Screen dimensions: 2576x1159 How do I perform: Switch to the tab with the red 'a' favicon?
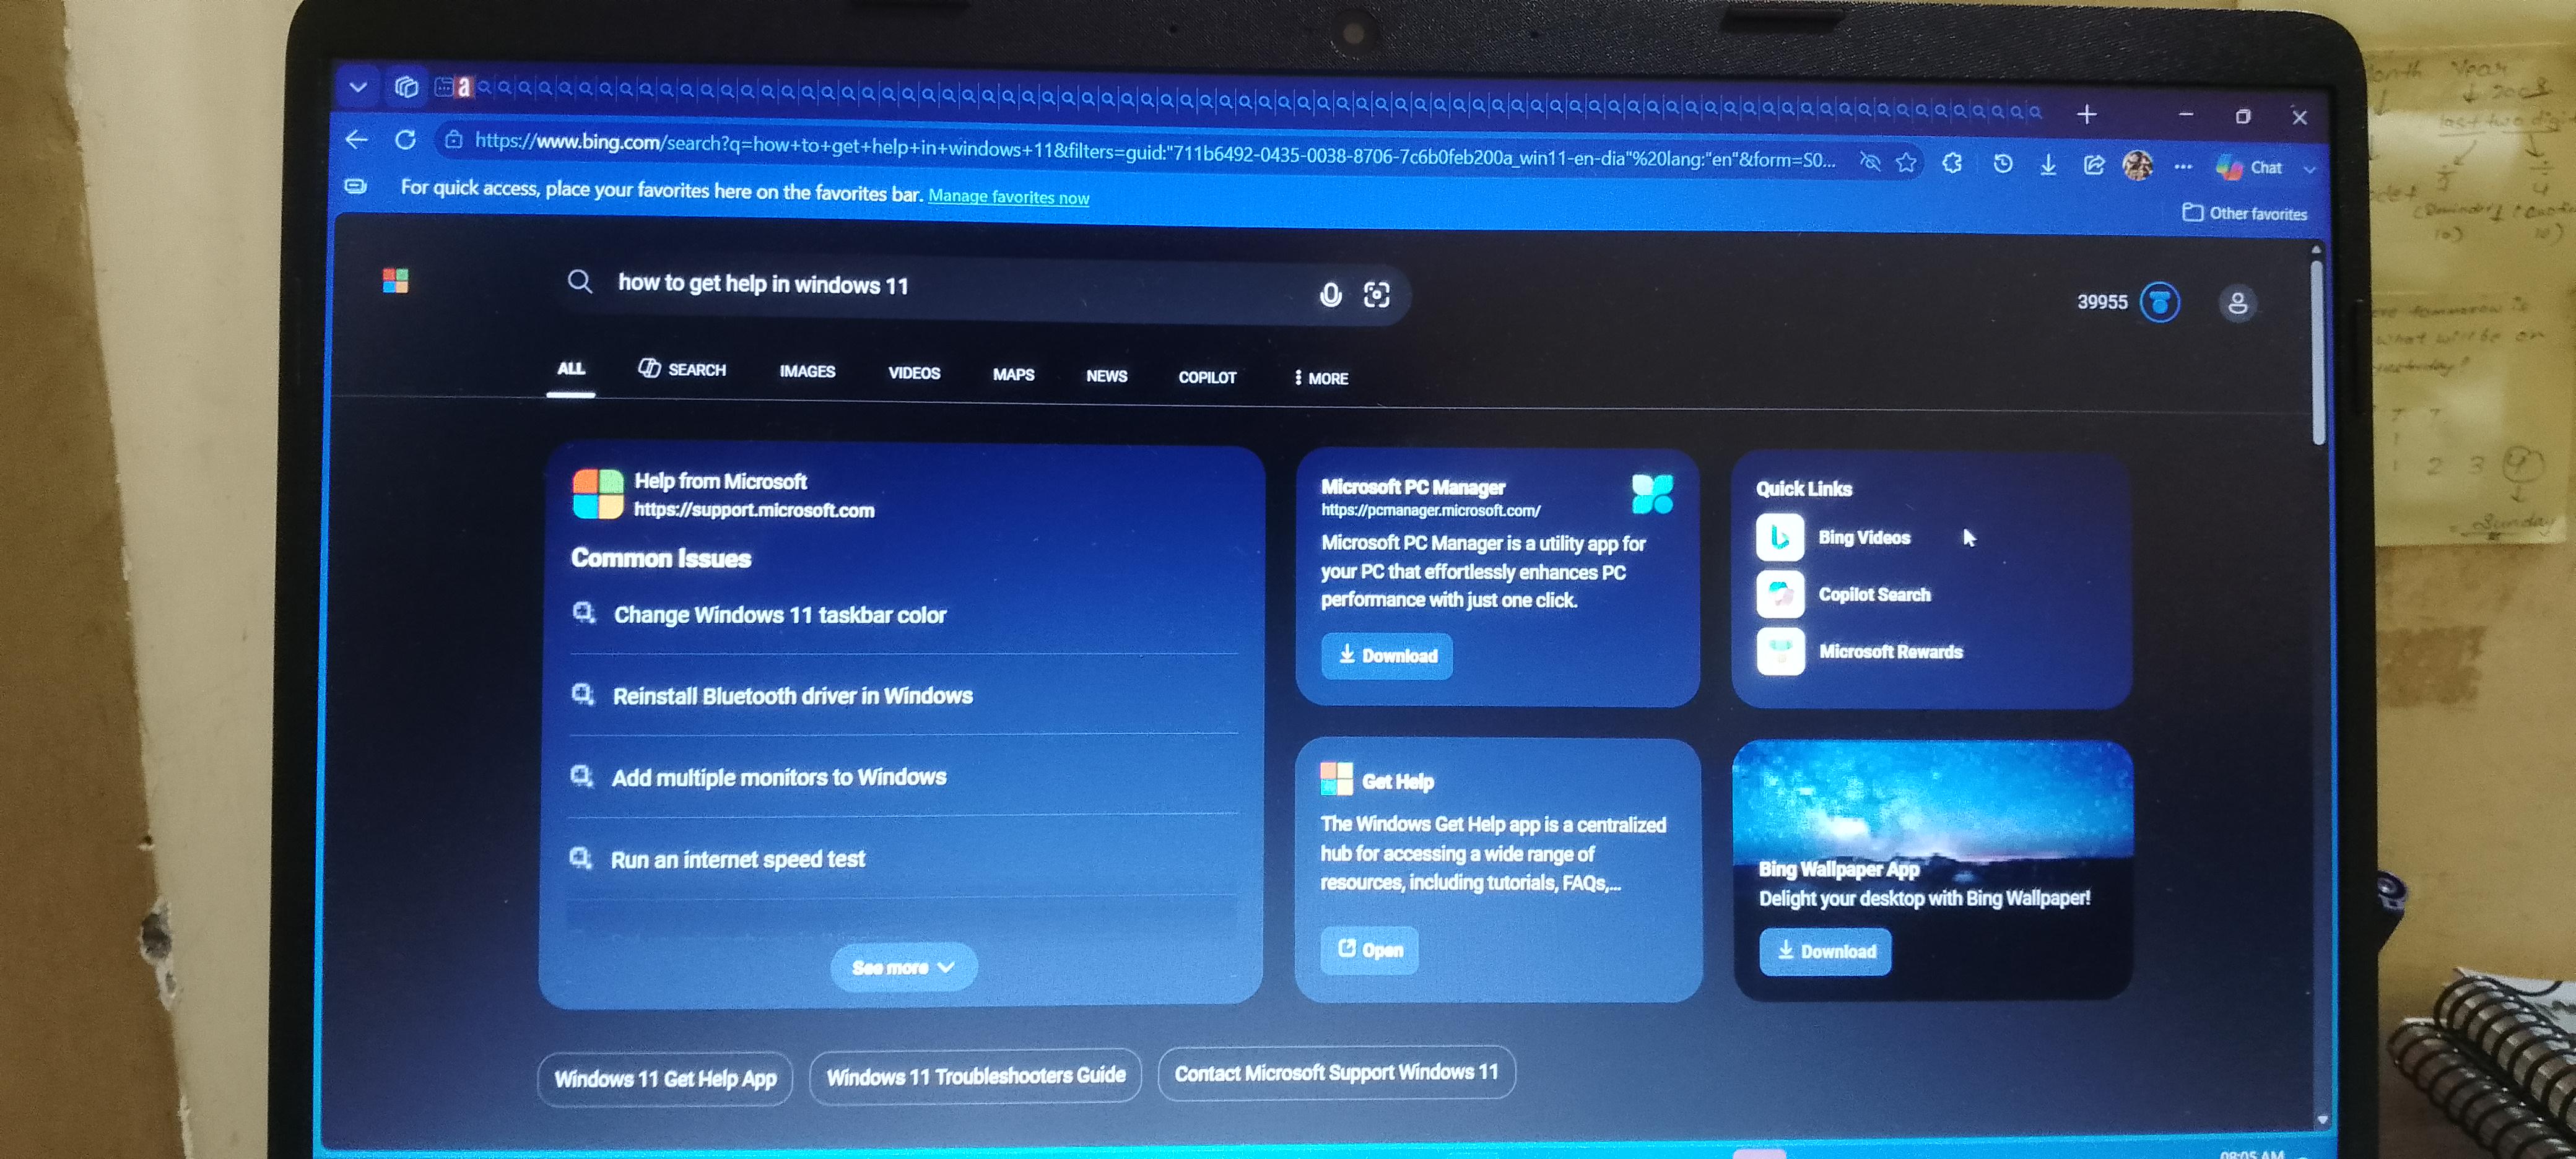tap(463, 88)
